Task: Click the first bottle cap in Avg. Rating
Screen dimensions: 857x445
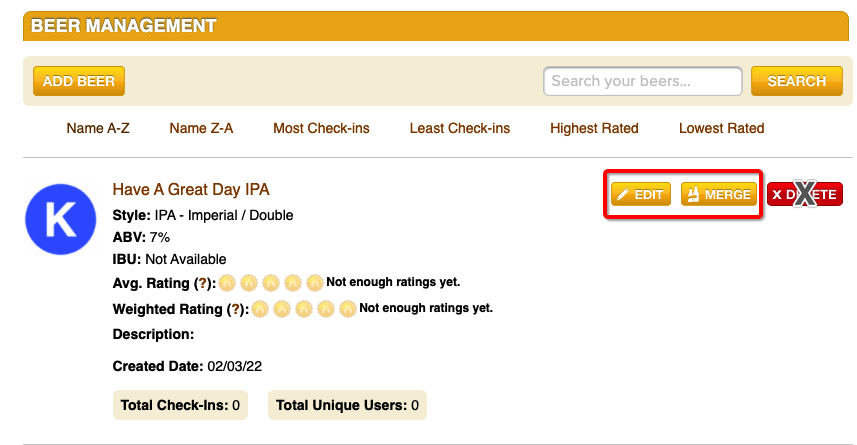Action: click(227, 283)
